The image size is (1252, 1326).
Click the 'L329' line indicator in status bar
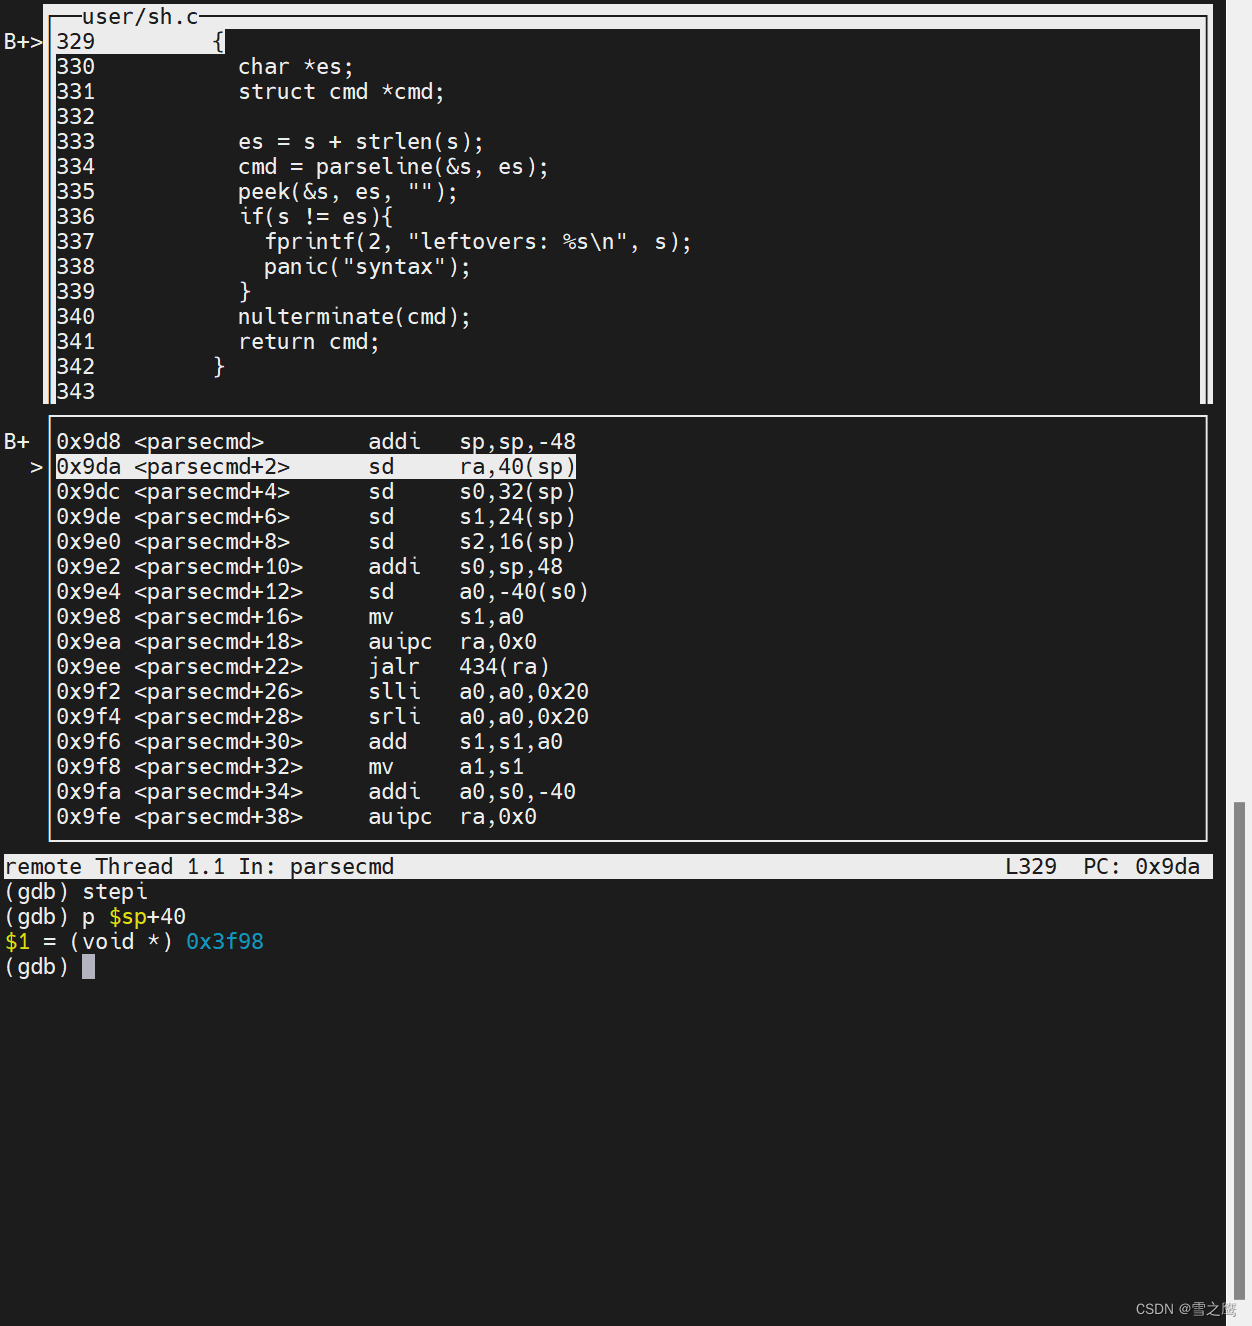(x=1031, y=867)
